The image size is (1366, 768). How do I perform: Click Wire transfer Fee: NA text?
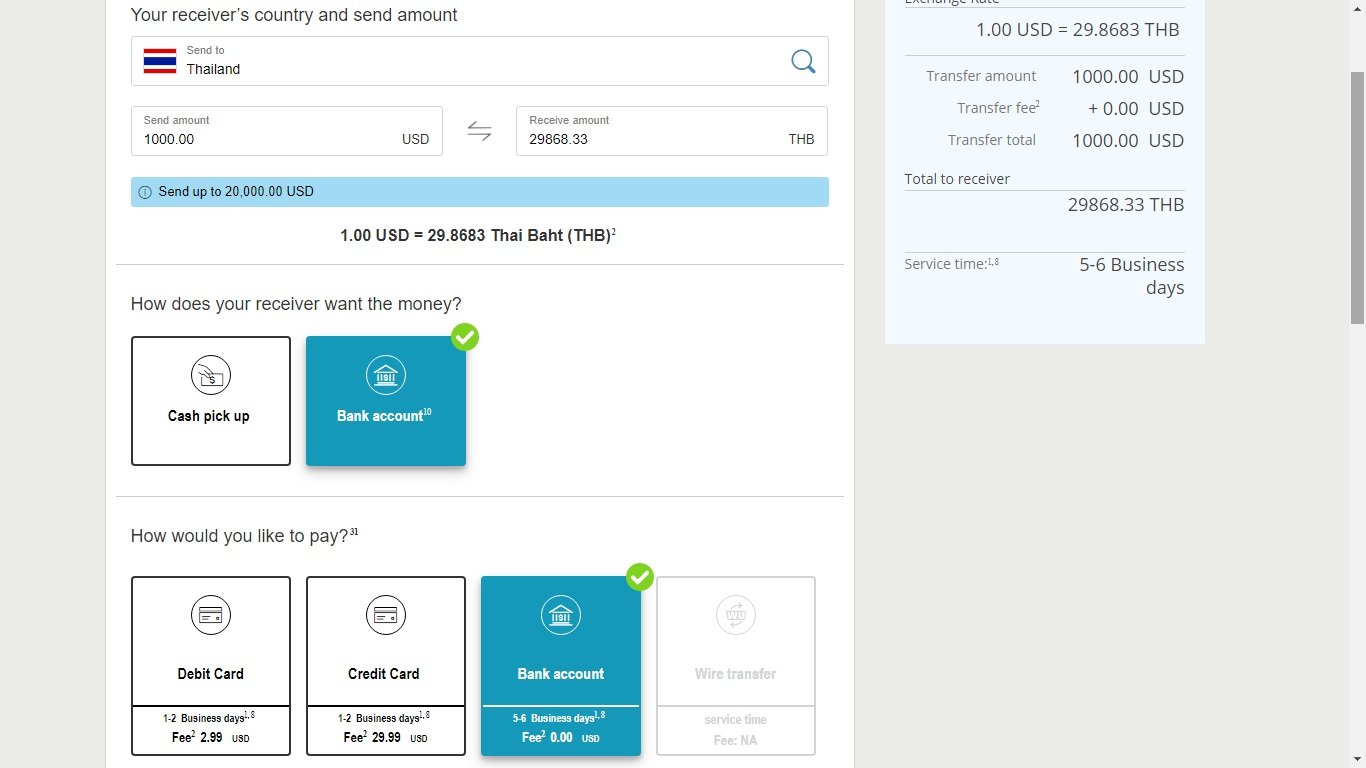click(x=736, y=741)
